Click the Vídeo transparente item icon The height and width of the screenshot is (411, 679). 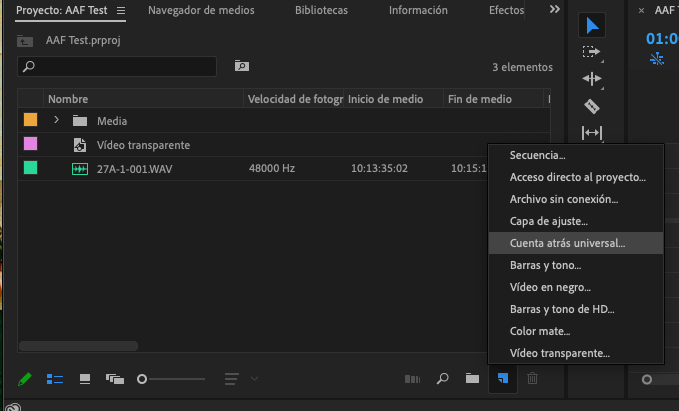coord(80,145)
